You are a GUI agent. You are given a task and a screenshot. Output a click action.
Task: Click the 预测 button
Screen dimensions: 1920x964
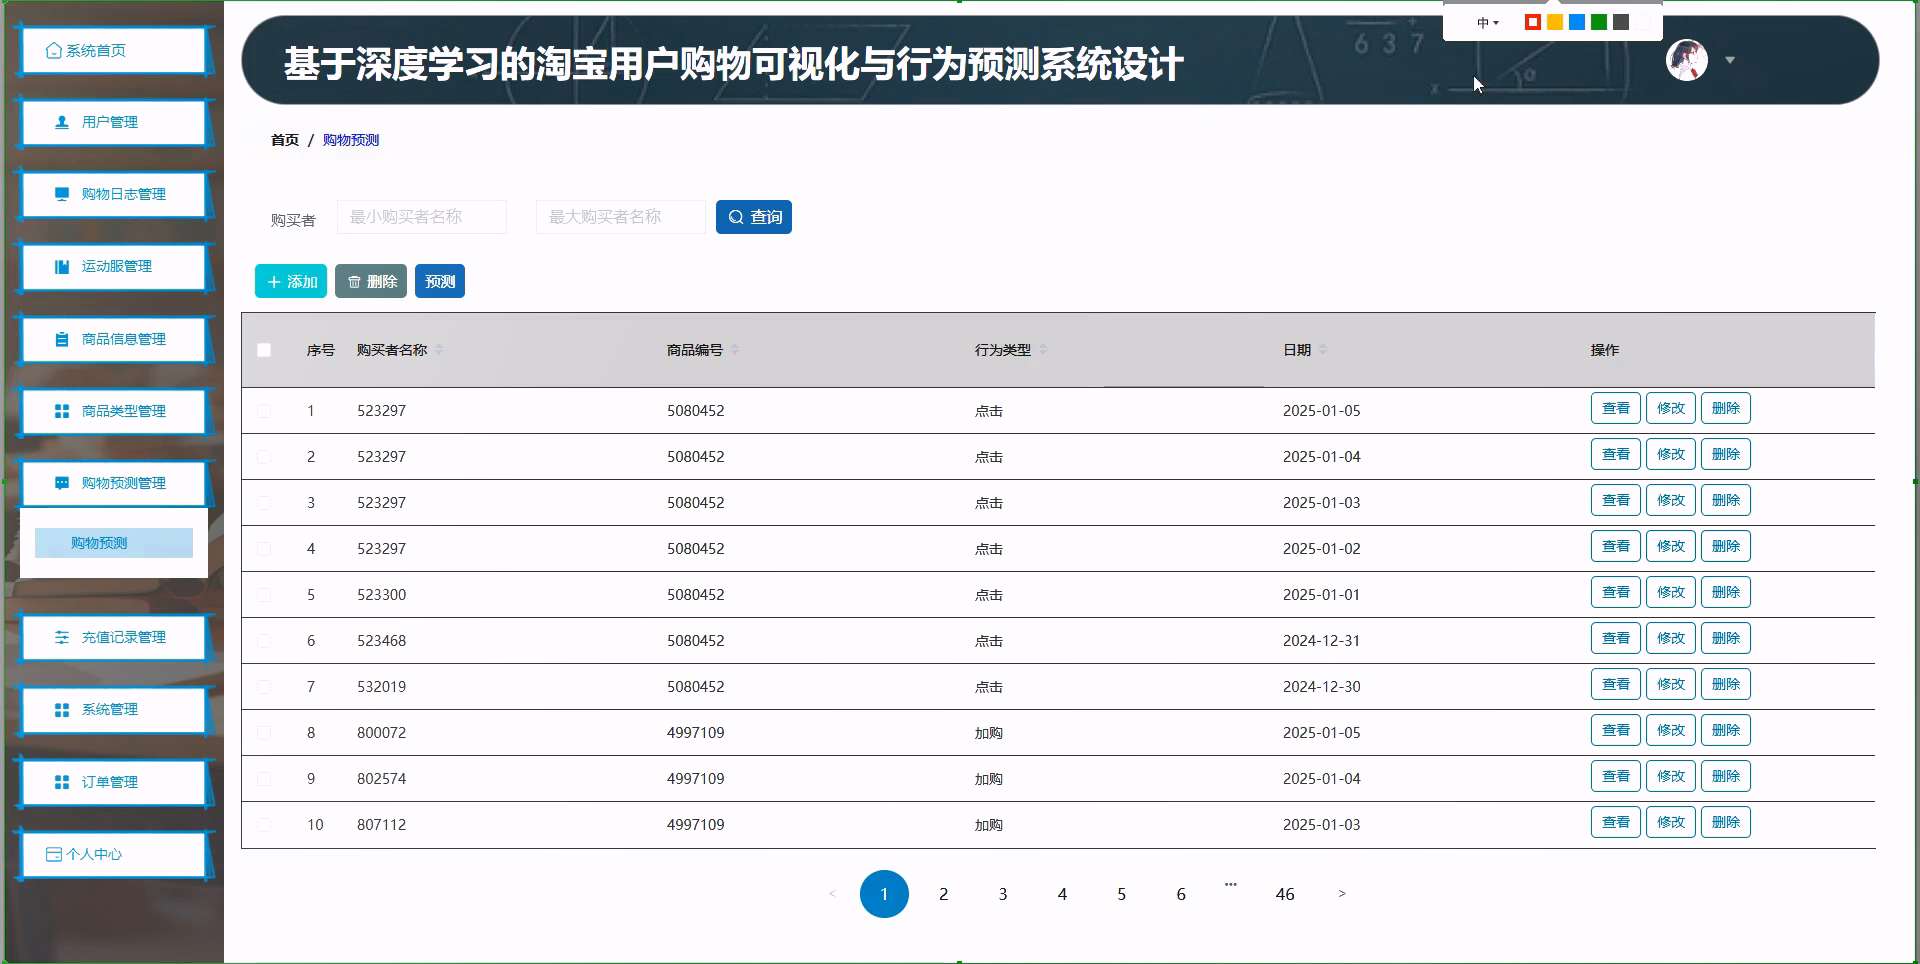(x=440, y=282)
